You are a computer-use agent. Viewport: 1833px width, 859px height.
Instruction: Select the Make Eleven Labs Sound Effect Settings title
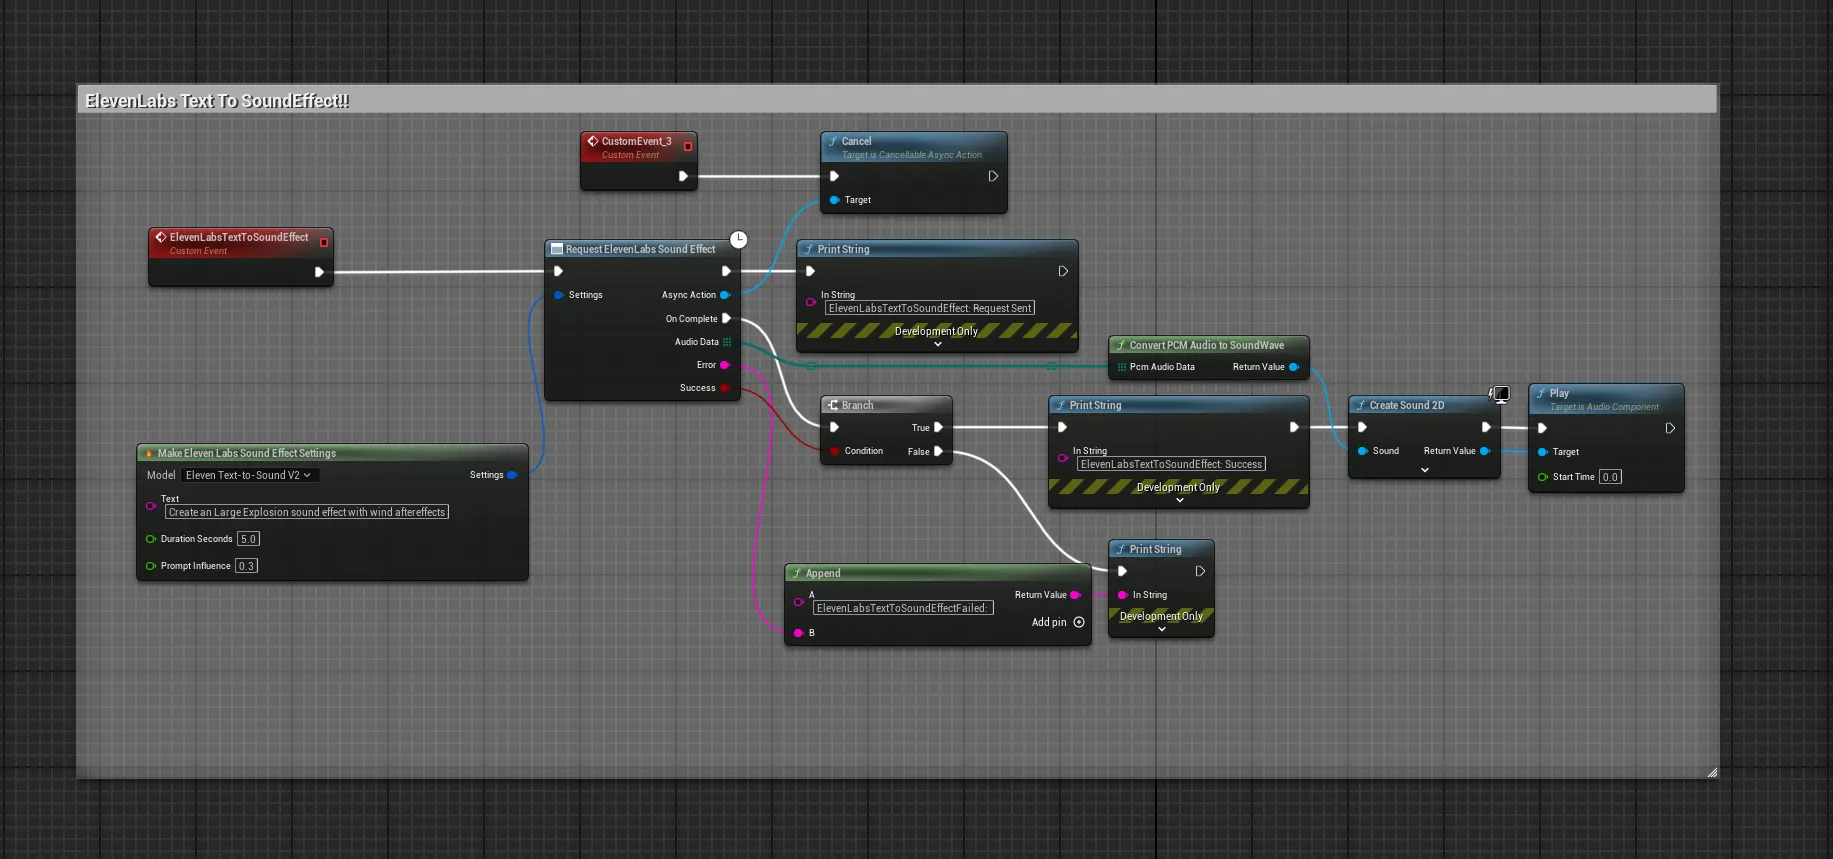pos(247,453)
